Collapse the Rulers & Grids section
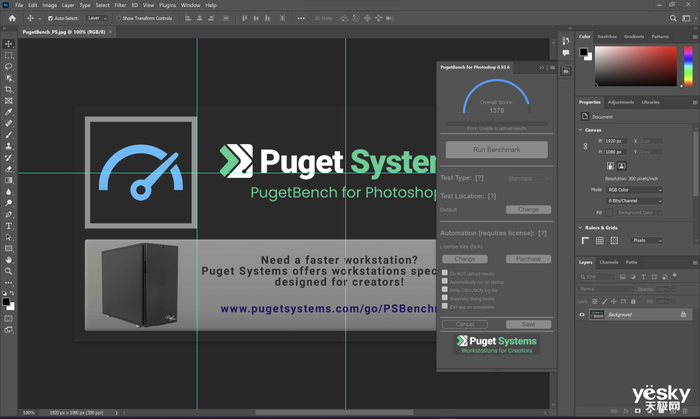 [x=580, y=228]
